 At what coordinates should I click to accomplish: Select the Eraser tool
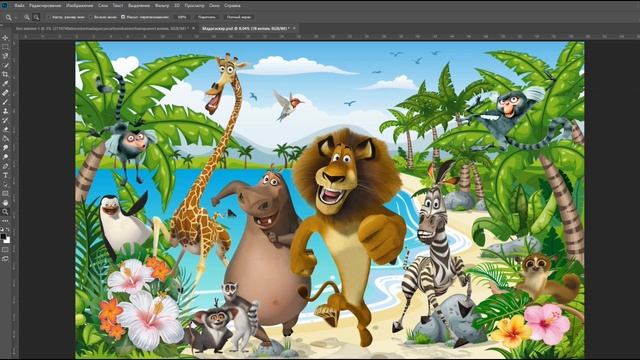coord(5,129)
